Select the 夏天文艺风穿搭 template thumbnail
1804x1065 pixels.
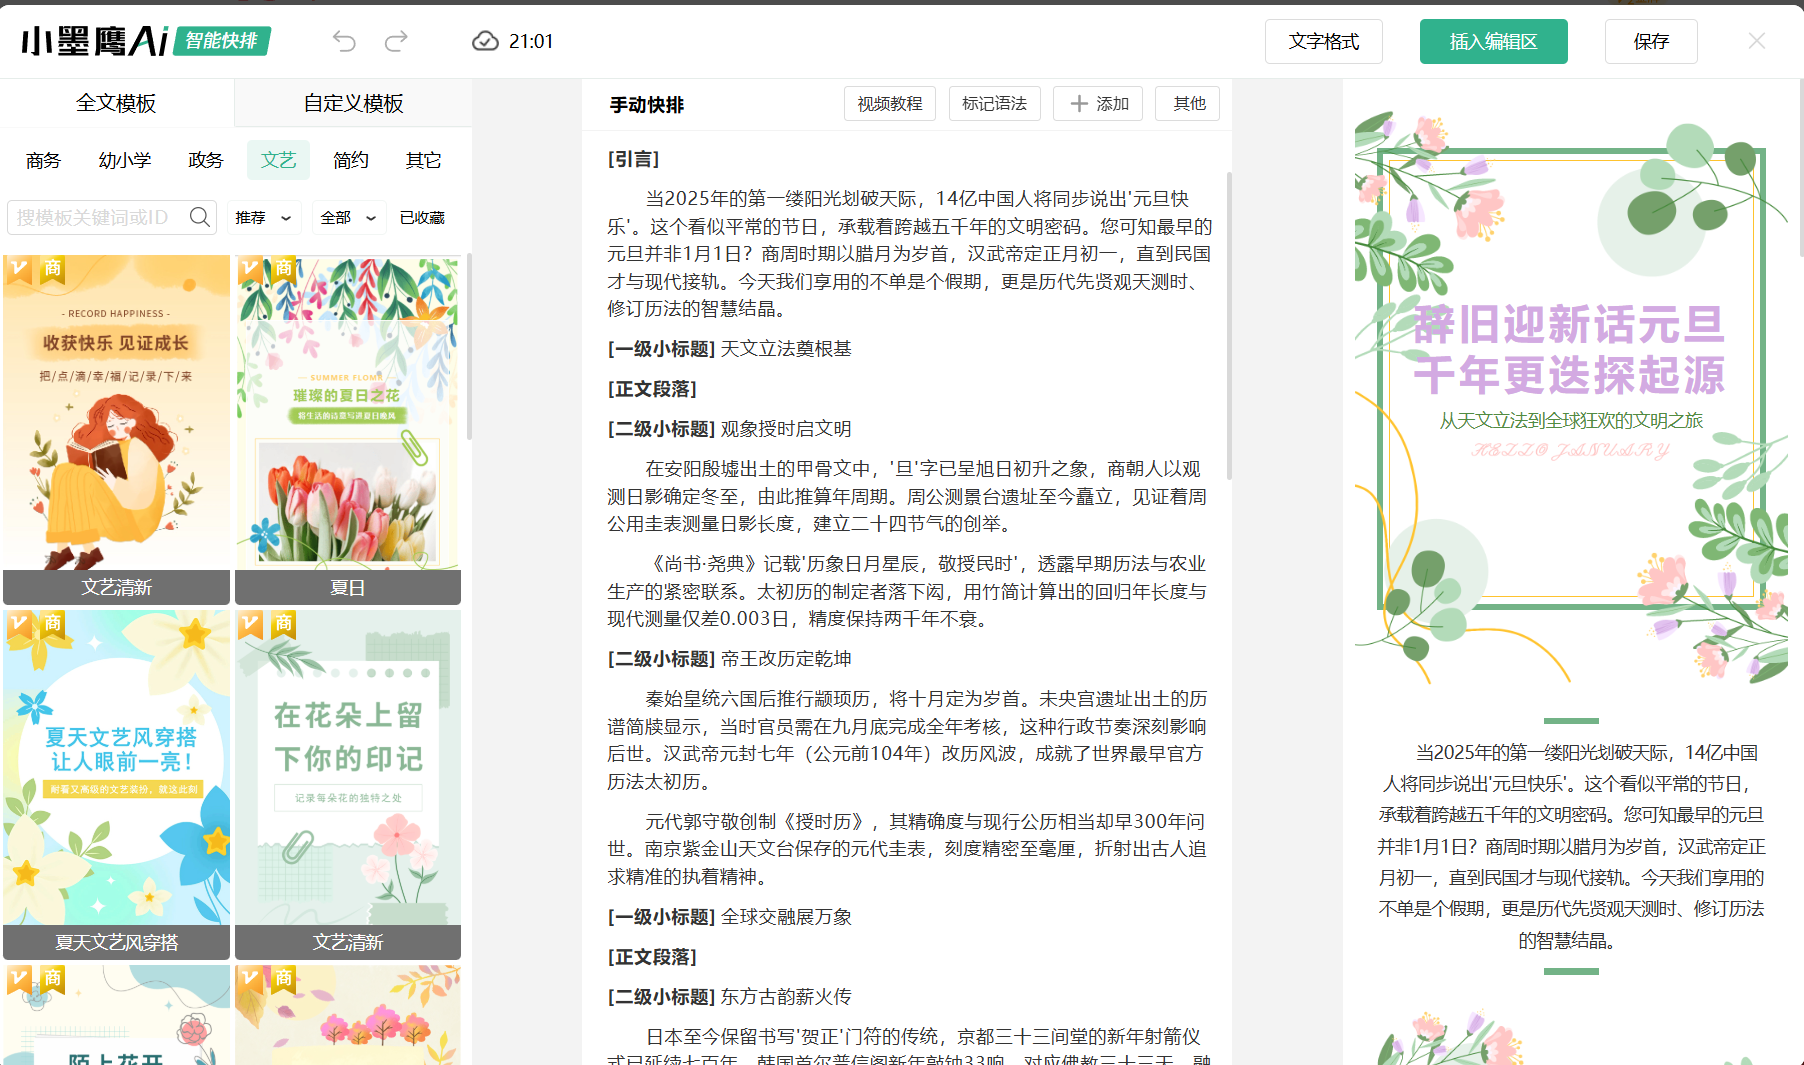[117, 770]
